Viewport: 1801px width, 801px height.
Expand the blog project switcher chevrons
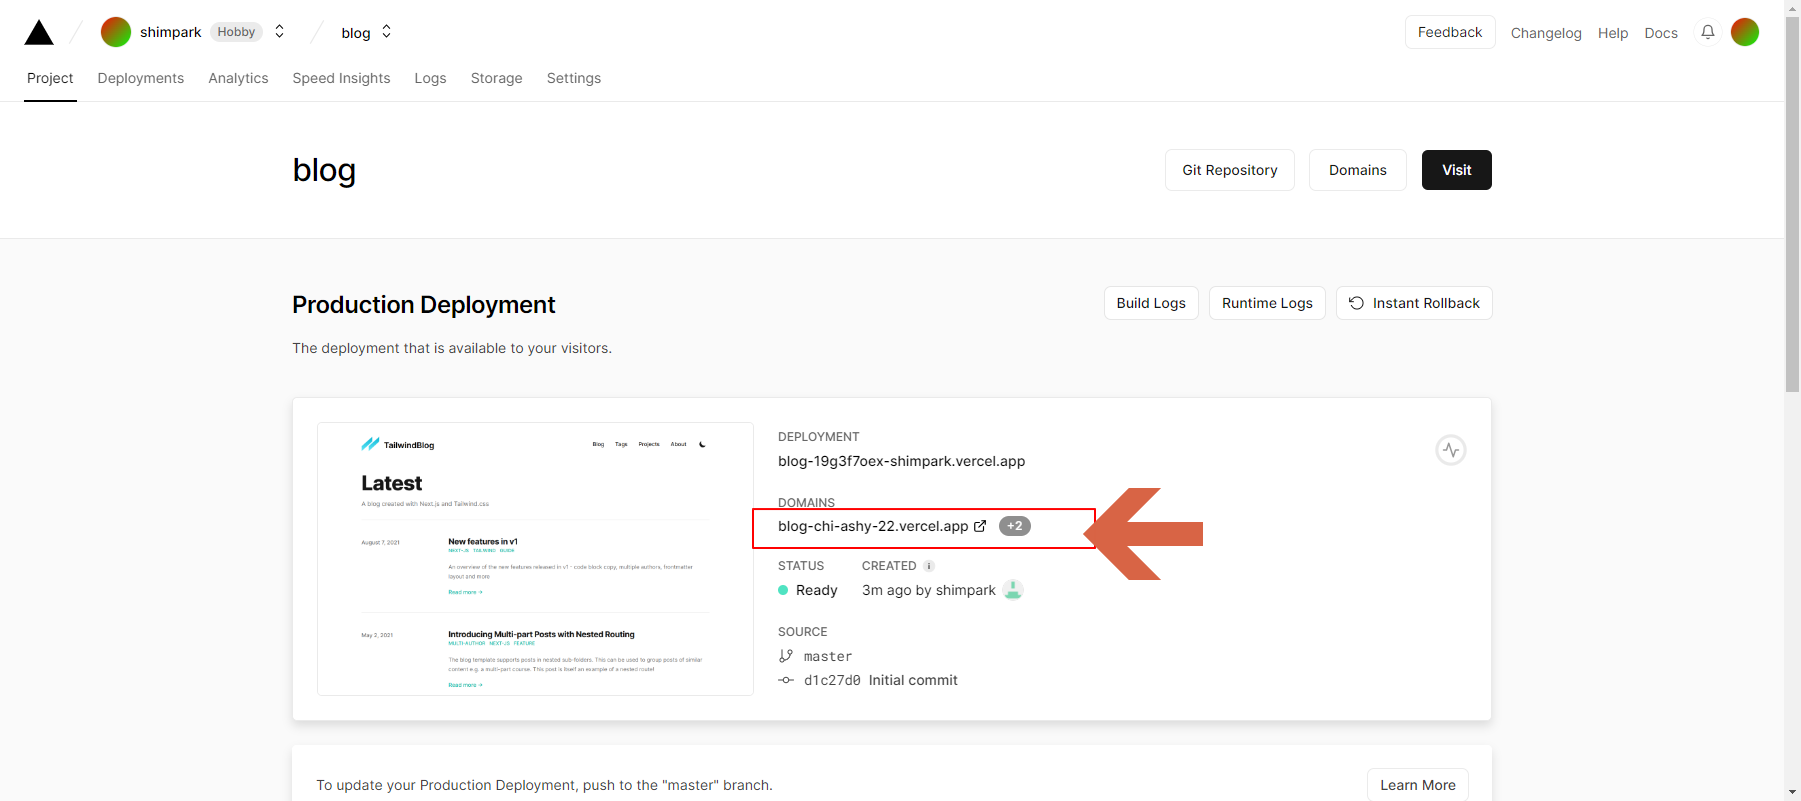coord(387,32)
